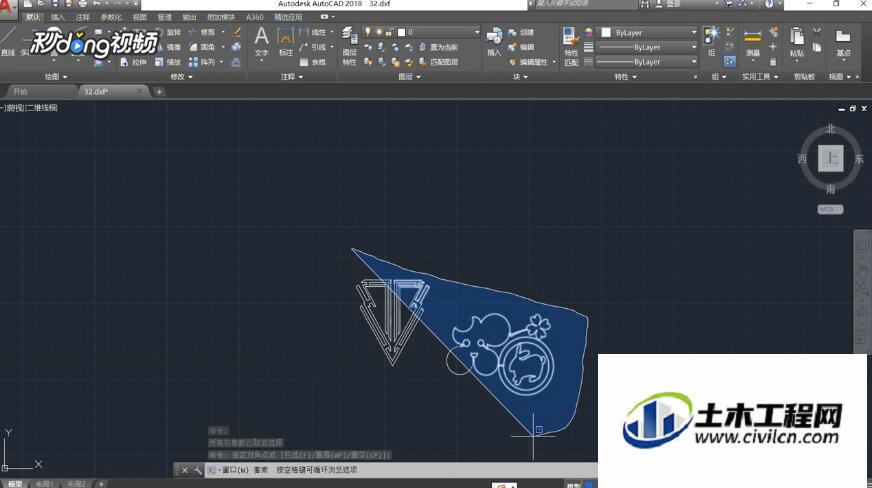Viewport: 872px width, 488px height.
Task: Select the Mirror (镜像) tool
Action: tap(169, 47)
